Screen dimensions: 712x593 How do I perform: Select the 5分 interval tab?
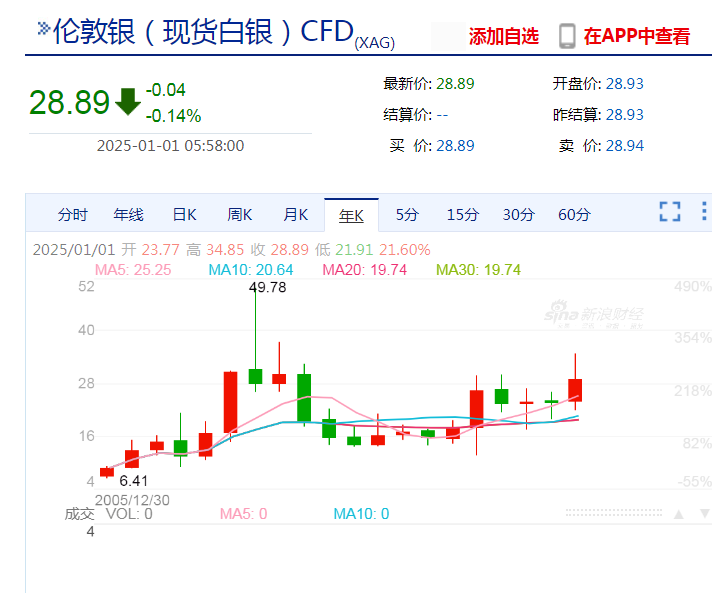(x=407, y=214)
